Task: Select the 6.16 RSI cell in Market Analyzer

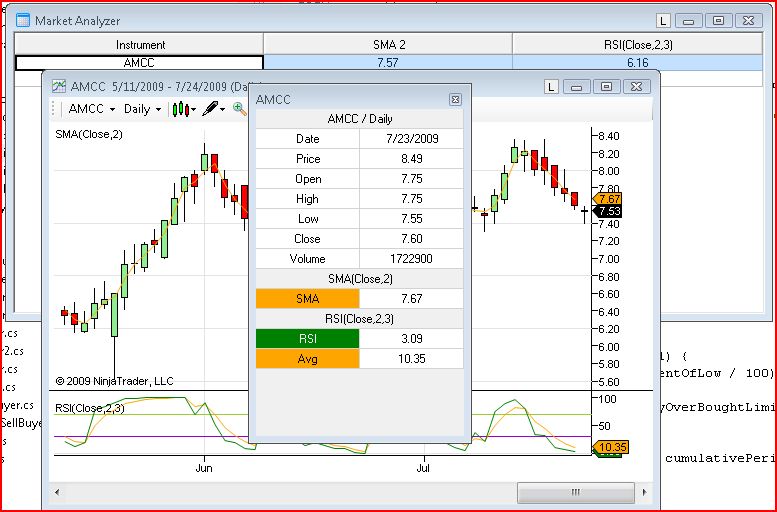Action: [x=637, y=63]
